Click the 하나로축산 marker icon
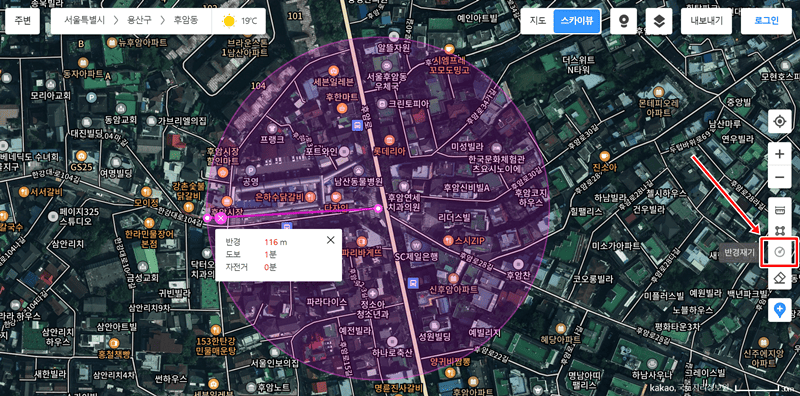Screen dimensions: 800x396 (392, 341)
